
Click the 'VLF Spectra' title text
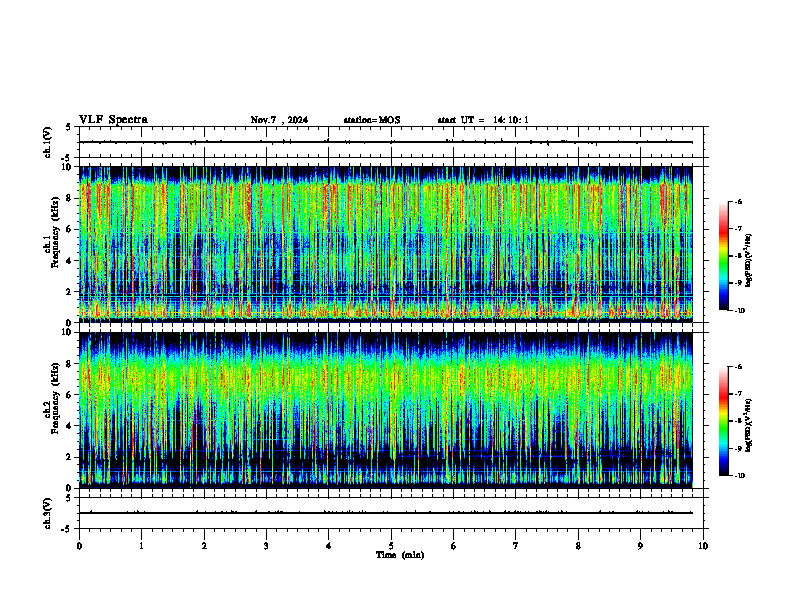pyautogui.click(x=113, y=120)
